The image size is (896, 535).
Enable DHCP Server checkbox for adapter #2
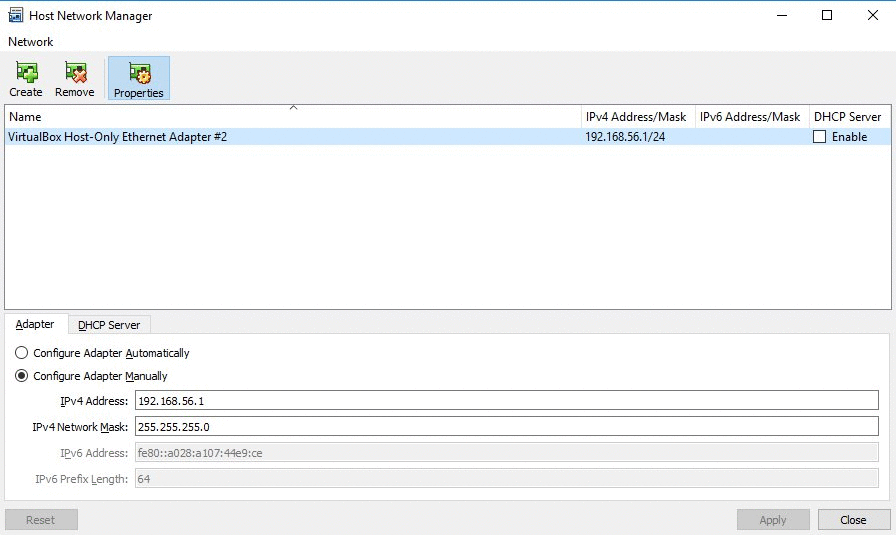click(819, 137)
